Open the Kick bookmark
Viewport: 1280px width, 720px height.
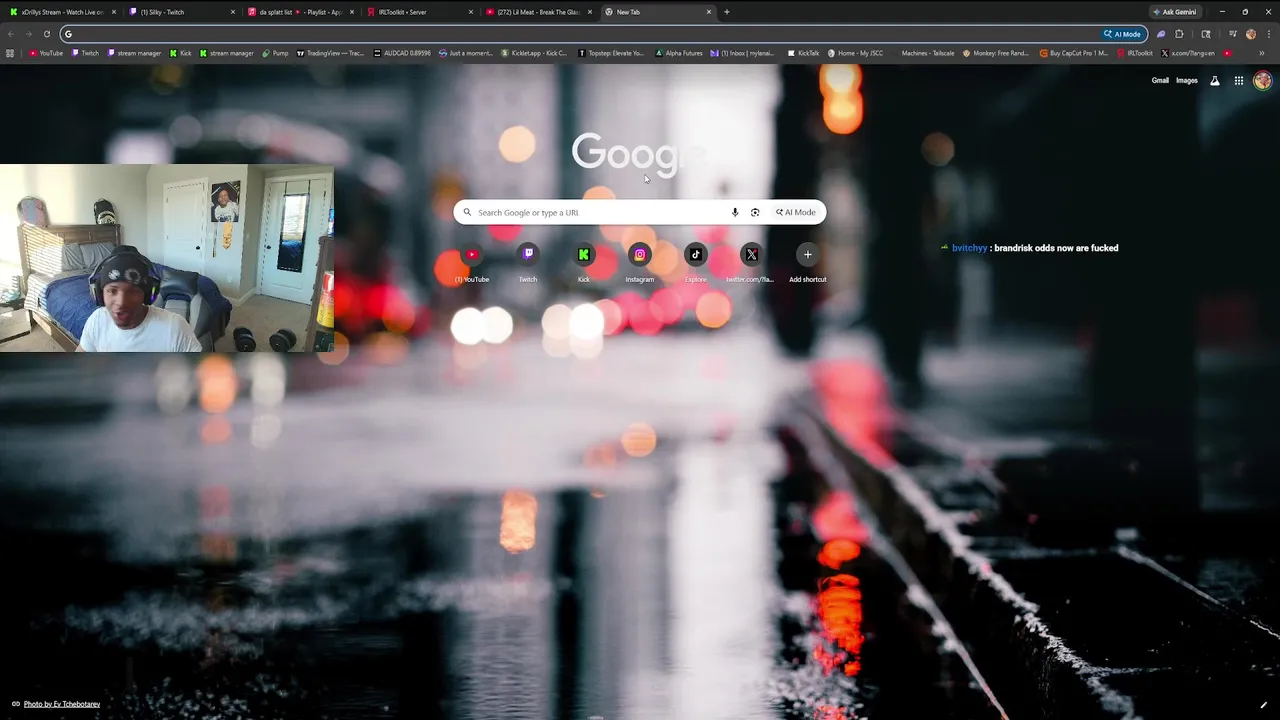181,53
